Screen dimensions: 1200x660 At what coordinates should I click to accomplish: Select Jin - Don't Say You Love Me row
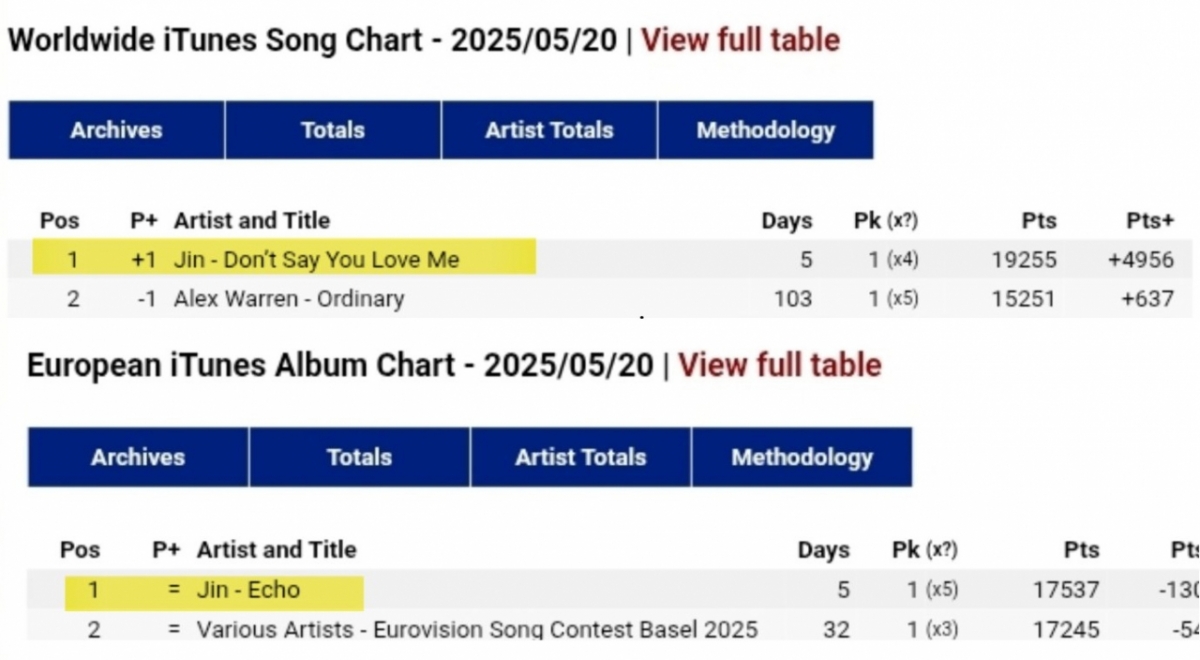[316, 260]
